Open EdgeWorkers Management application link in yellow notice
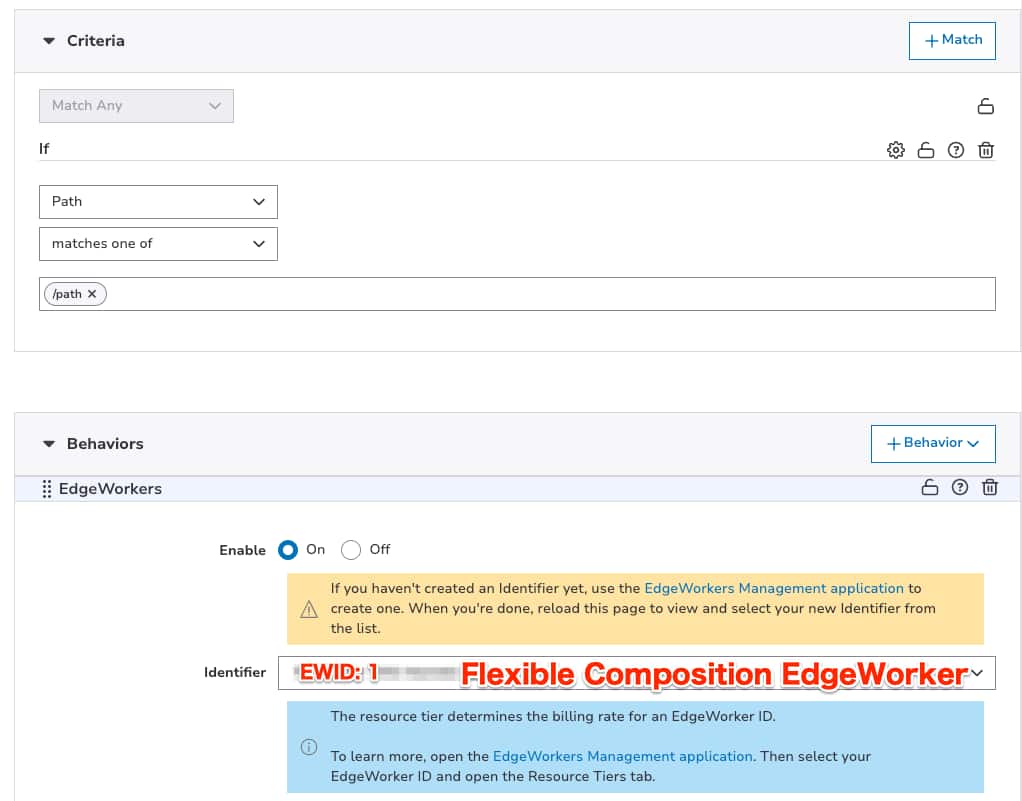The height and width of the screenshot is (801, 1022). pyautogui.click(x=773, y=589)
